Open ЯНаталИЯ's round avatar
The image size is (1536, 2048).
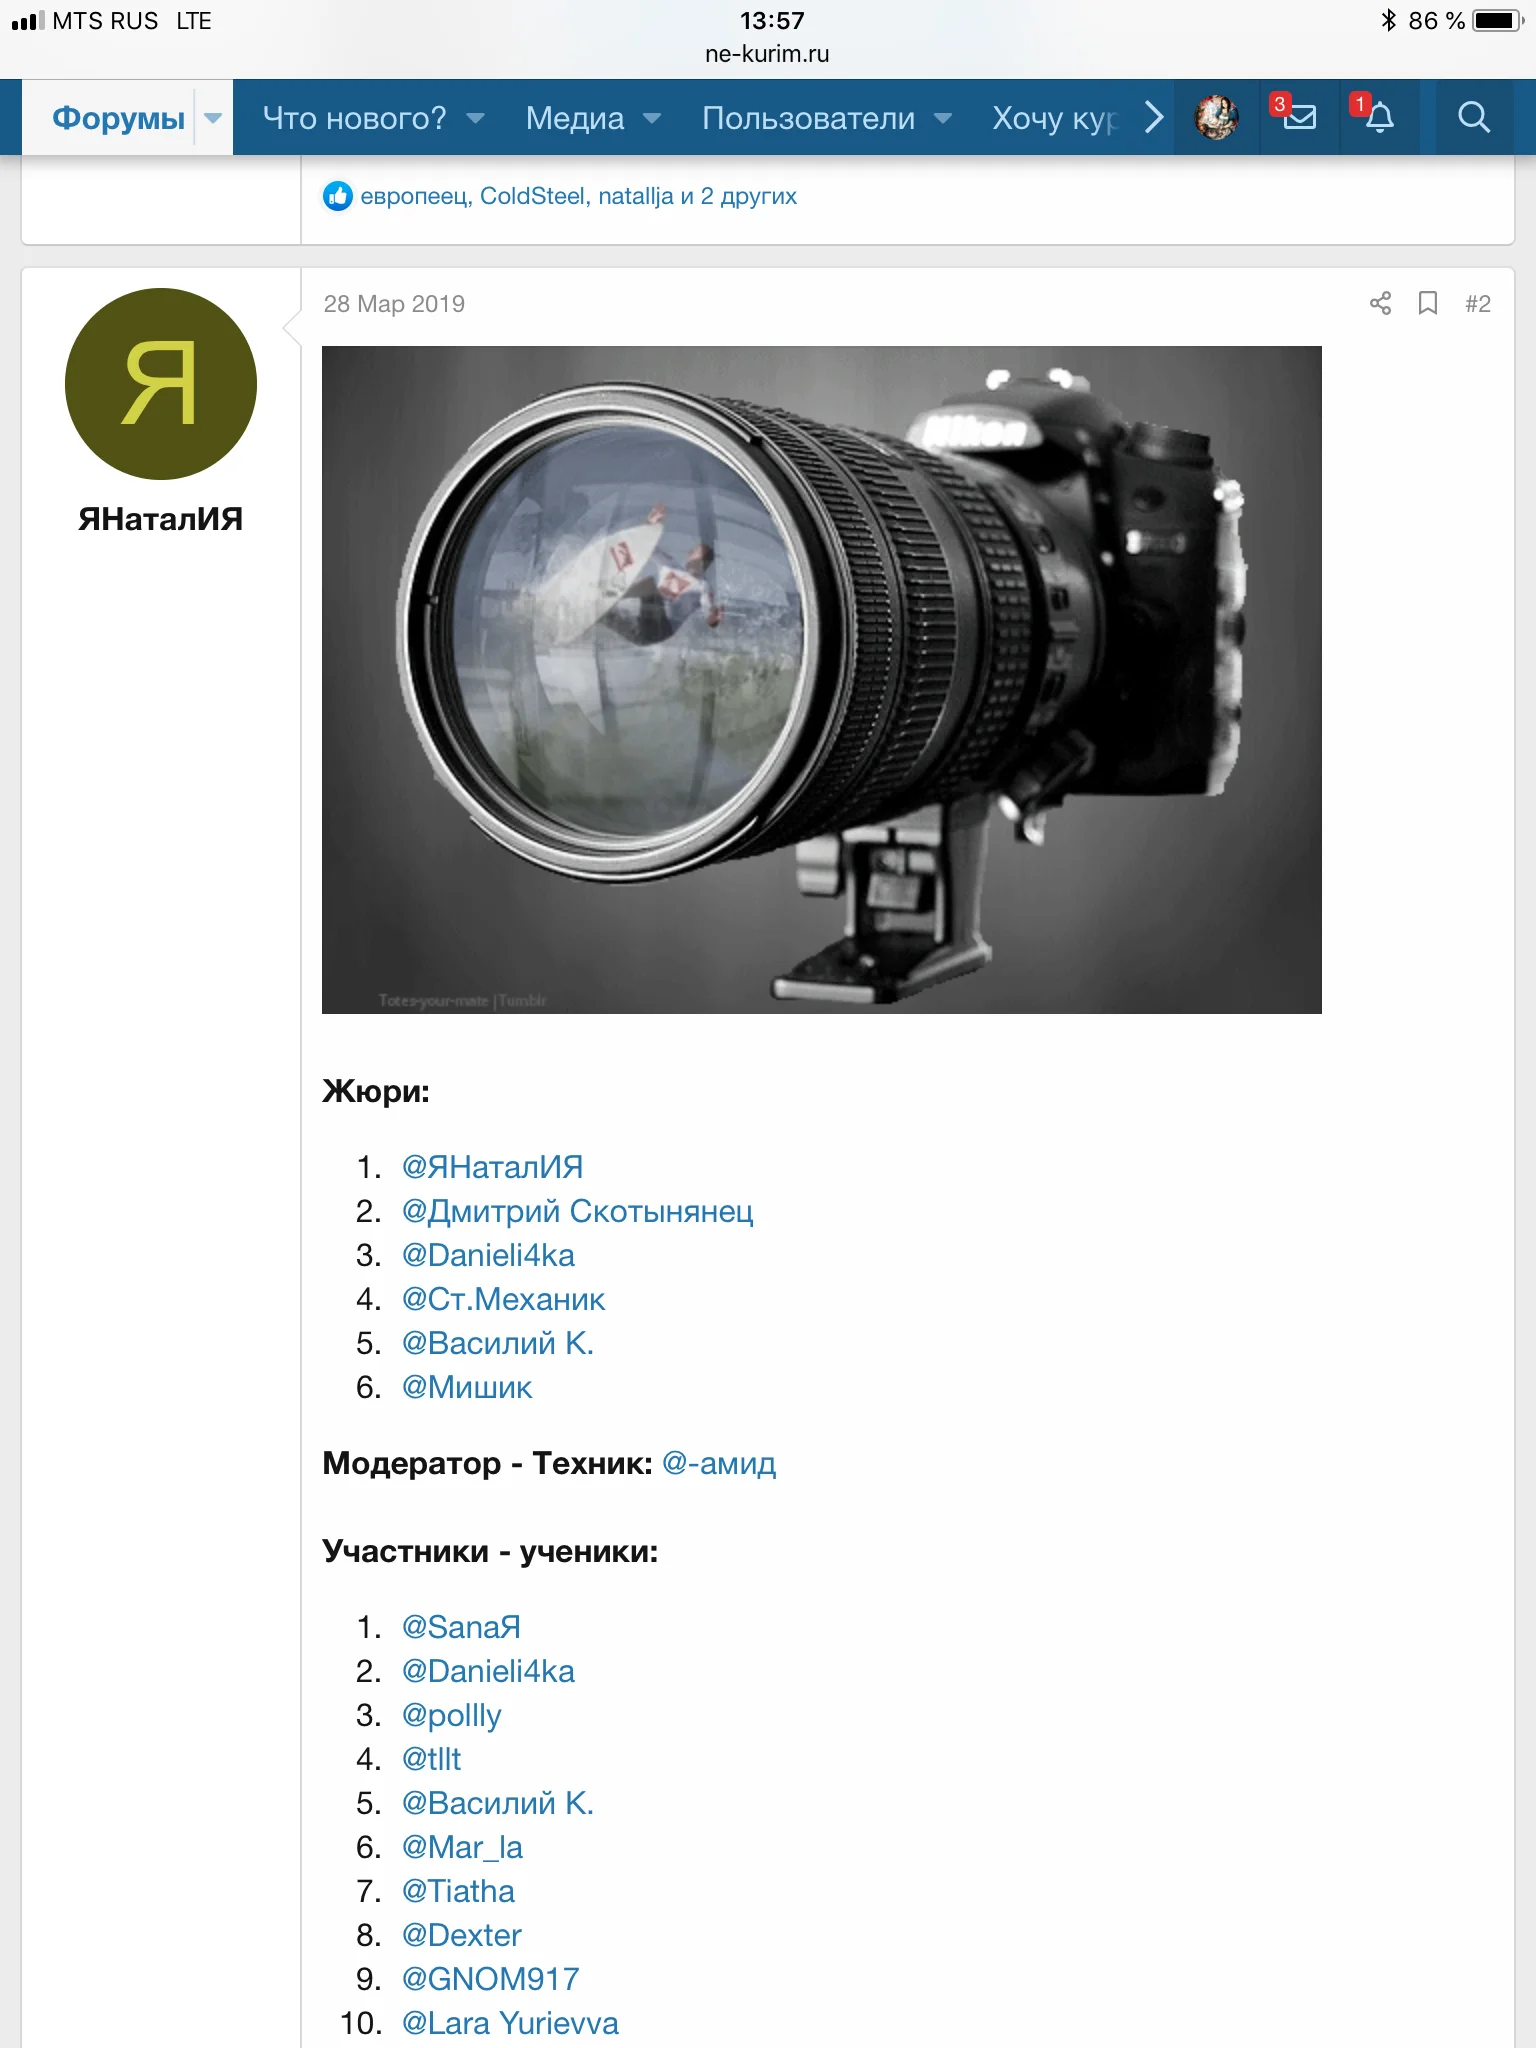tap(161, 384)
